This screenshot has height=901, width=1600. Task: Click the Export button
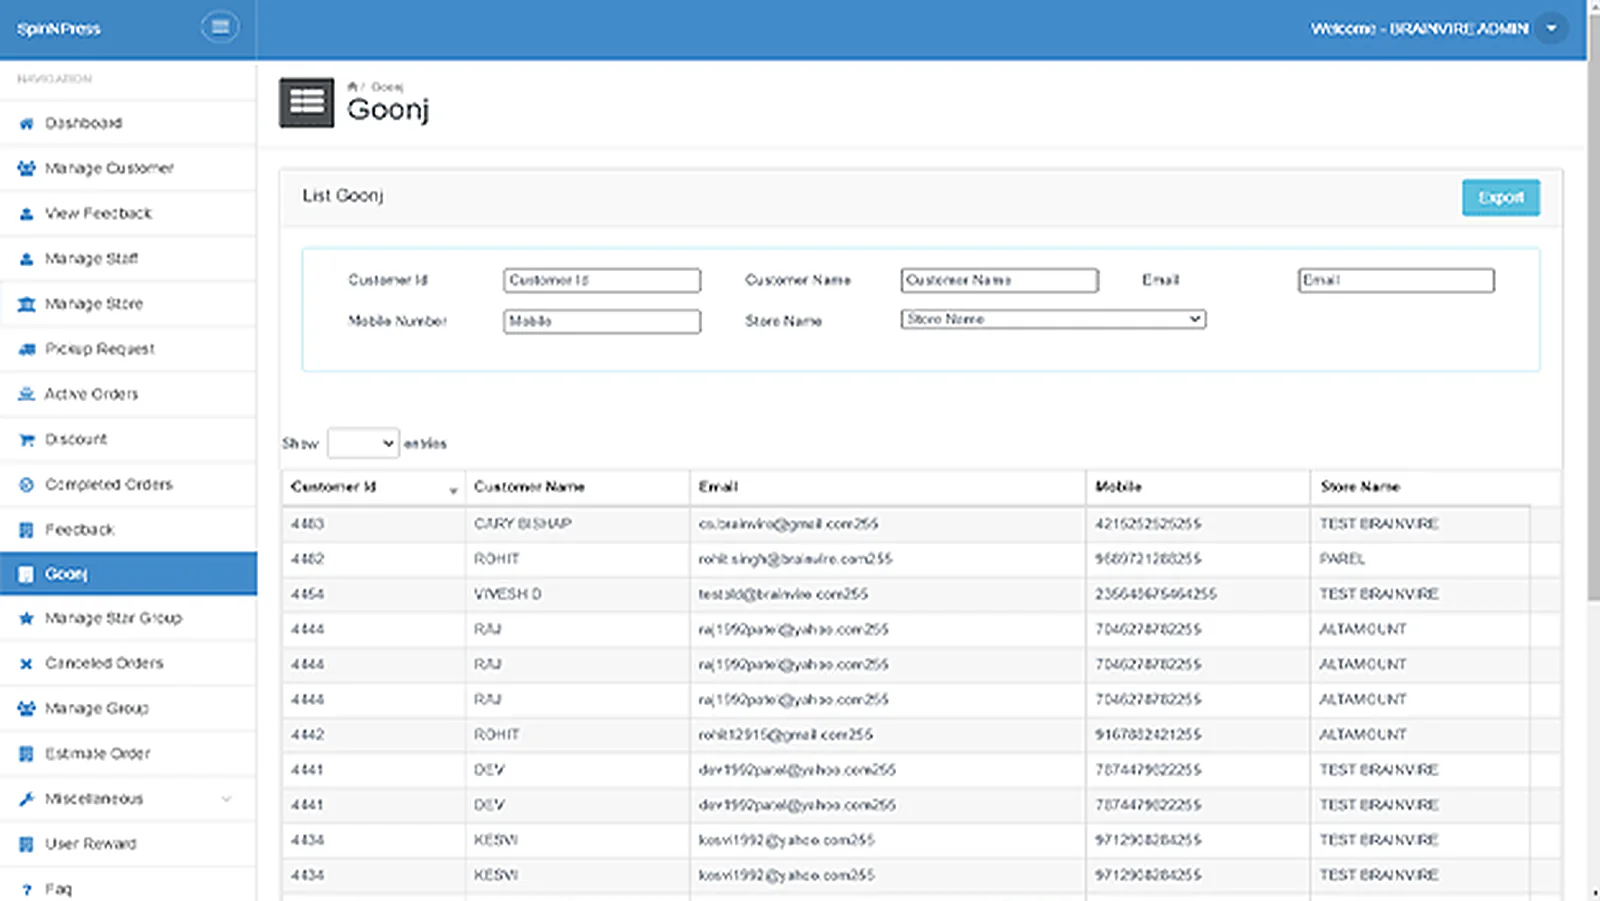[1501, 197]
